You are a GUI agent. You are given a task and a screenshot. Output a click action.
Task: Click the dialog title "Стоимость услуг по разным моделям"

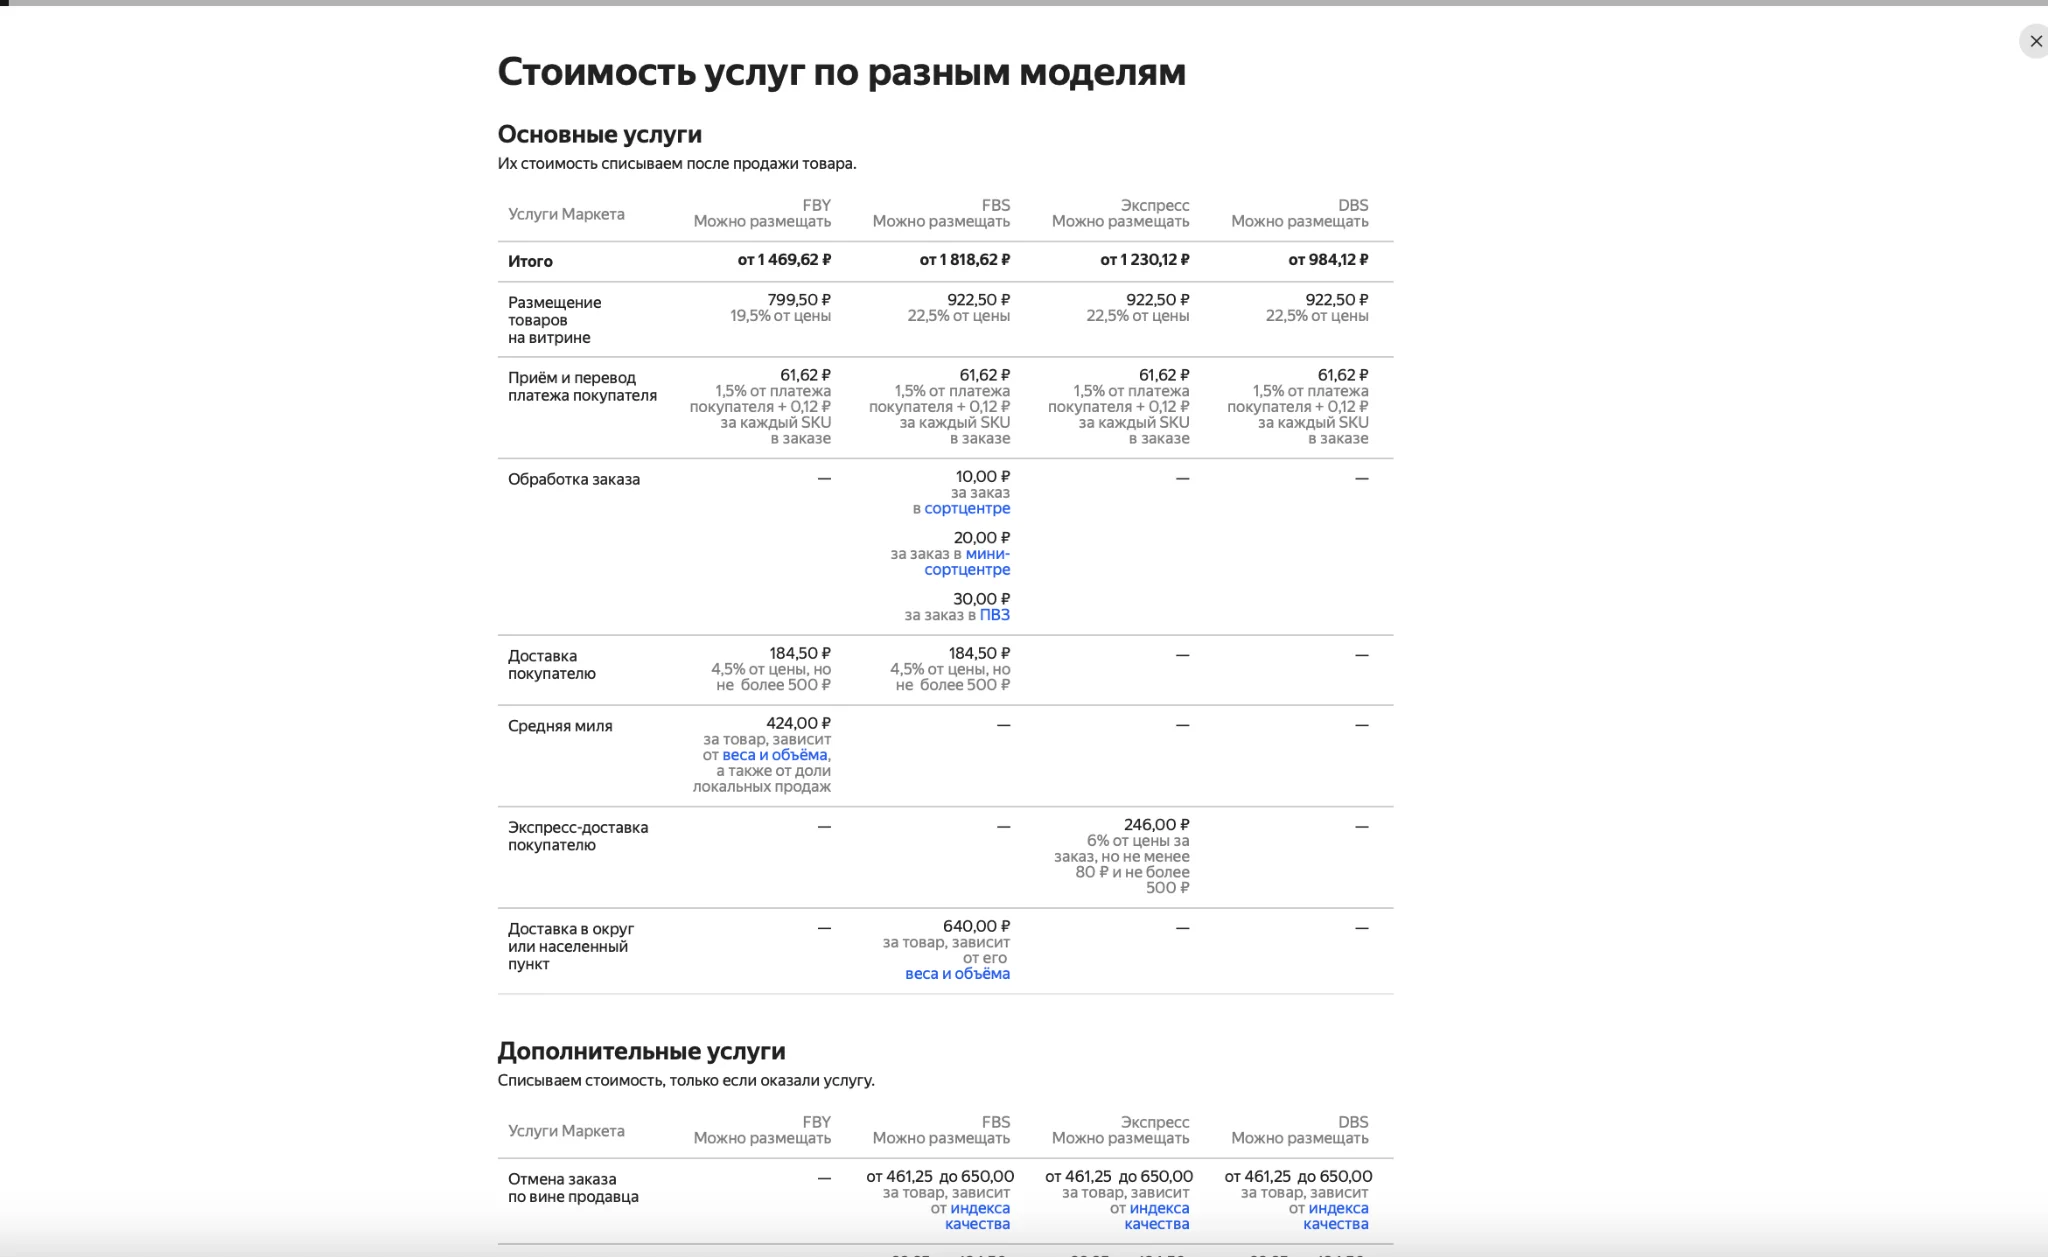coord(841,71)
